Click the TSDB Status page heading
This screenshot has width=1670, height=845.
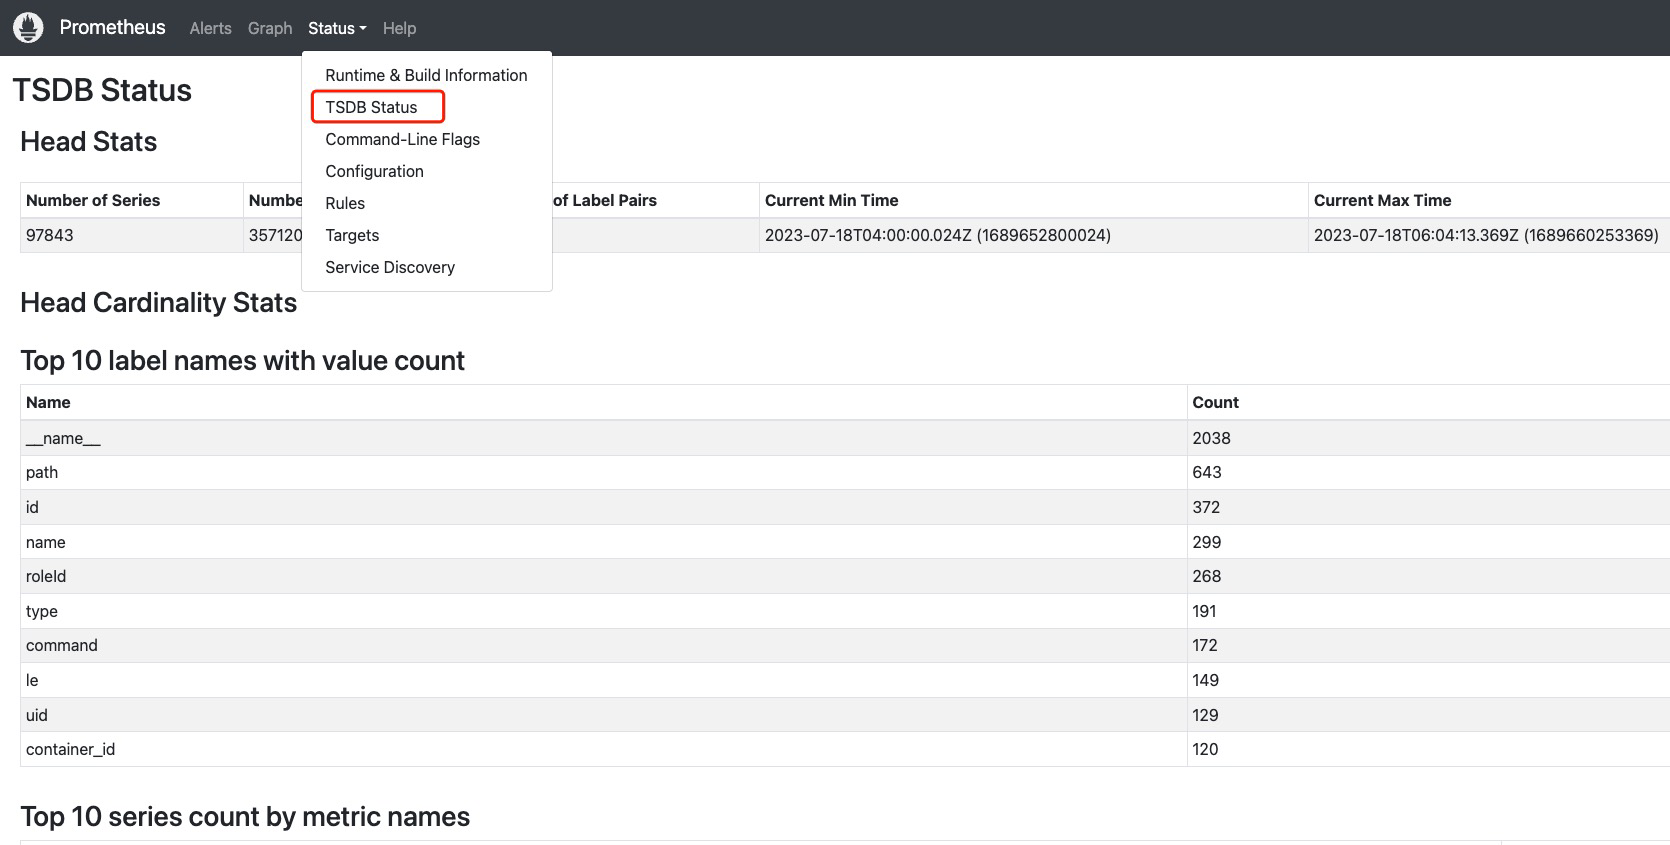[x=102, y=90]
